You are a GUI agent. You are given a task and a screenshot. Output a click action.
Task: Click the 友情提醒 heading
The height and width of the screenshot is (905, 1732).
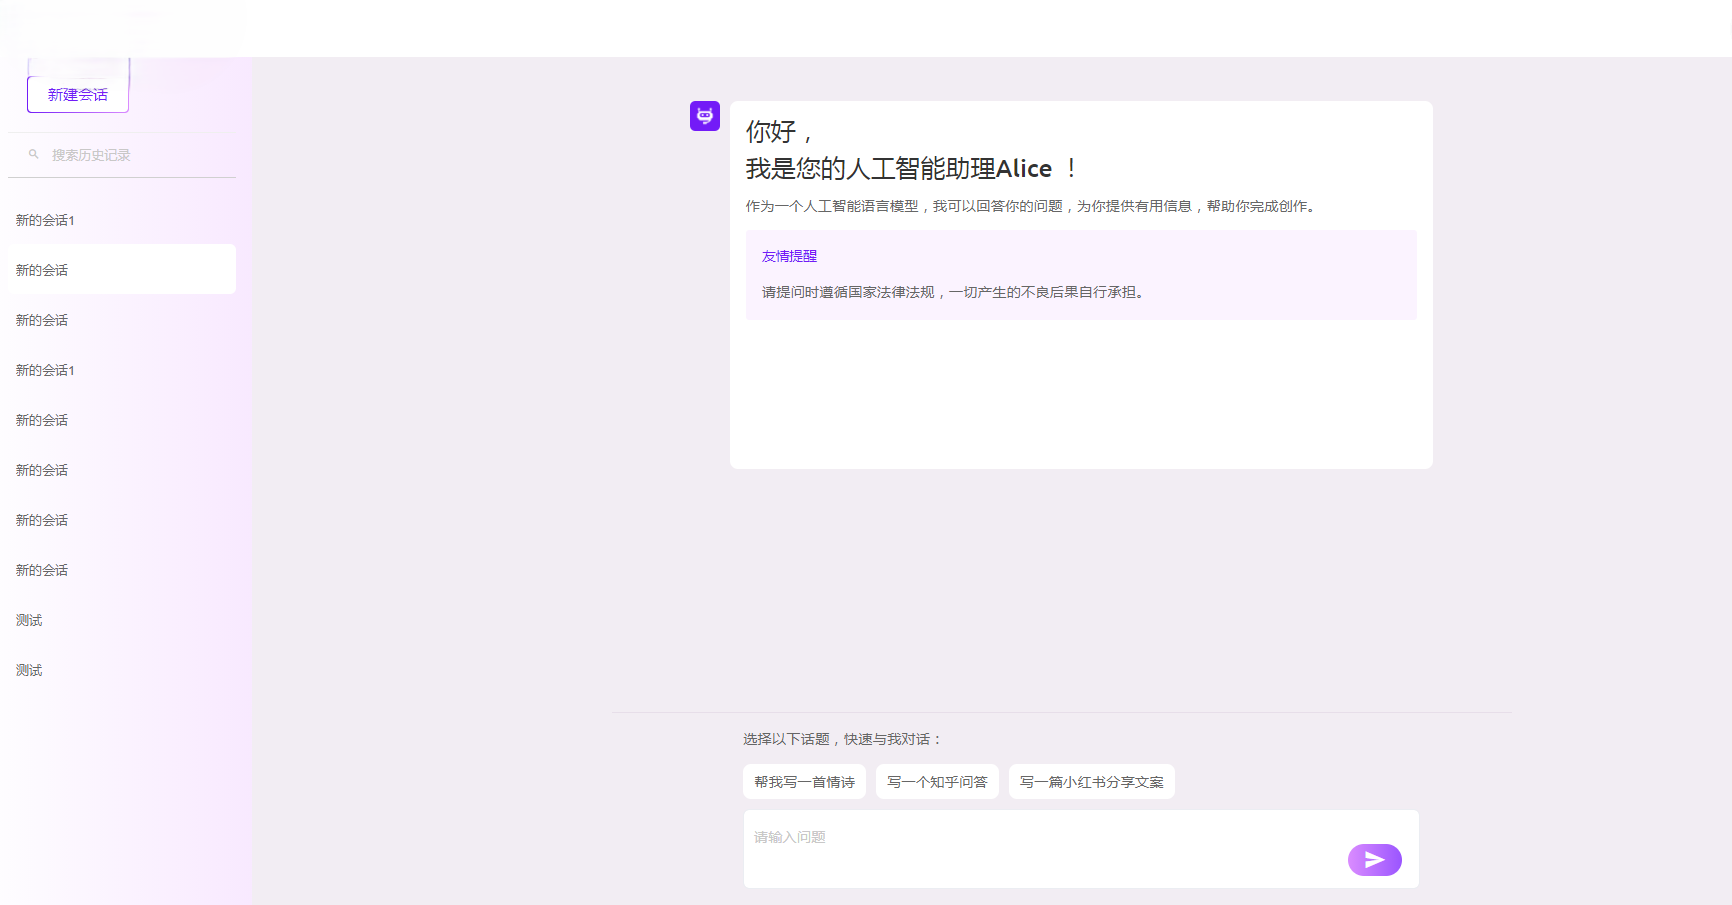point(789,256)
